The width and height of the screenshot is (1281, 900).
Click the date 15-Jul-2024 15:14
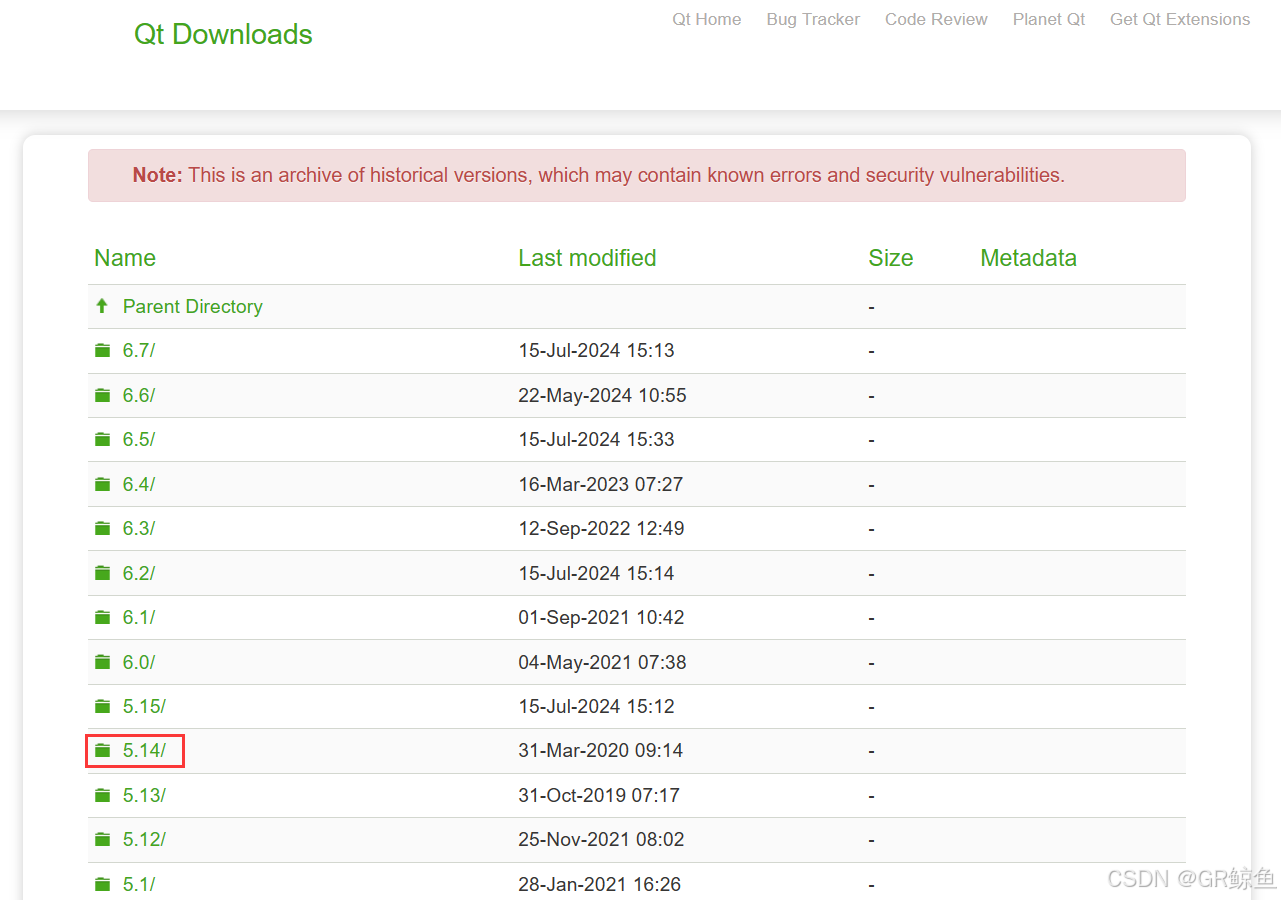click(x=596, y=573)
